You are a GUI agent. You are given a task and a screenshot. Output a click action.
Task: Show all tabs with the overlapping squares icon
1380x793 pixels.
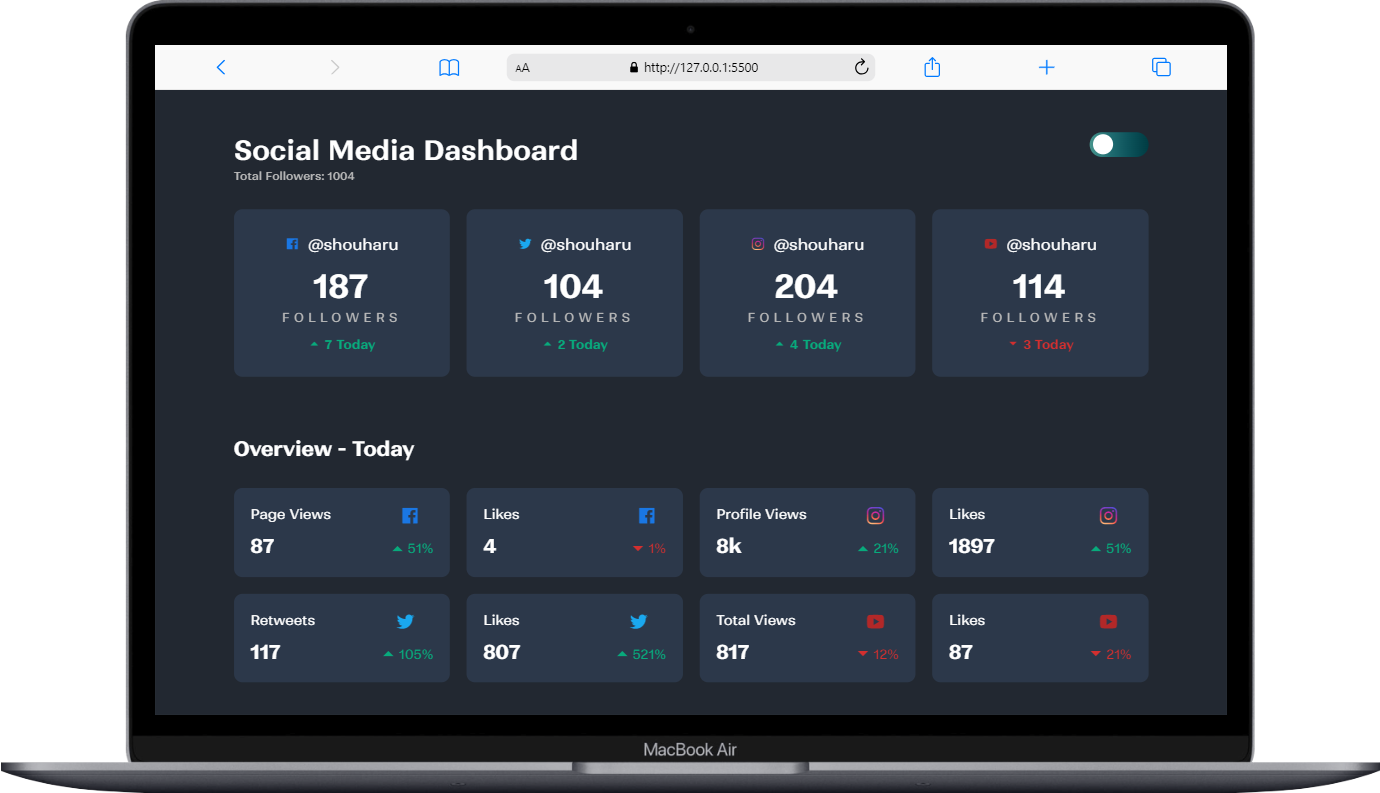pos(1161,67)
